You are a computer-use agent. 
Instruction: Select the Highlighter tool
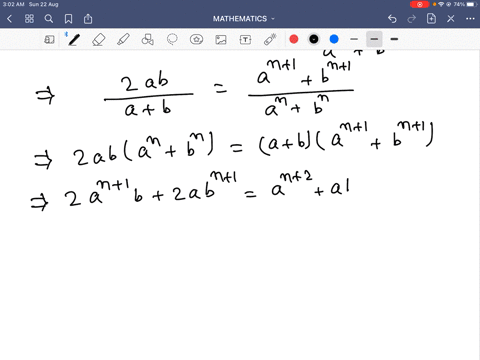coord(123,39)
